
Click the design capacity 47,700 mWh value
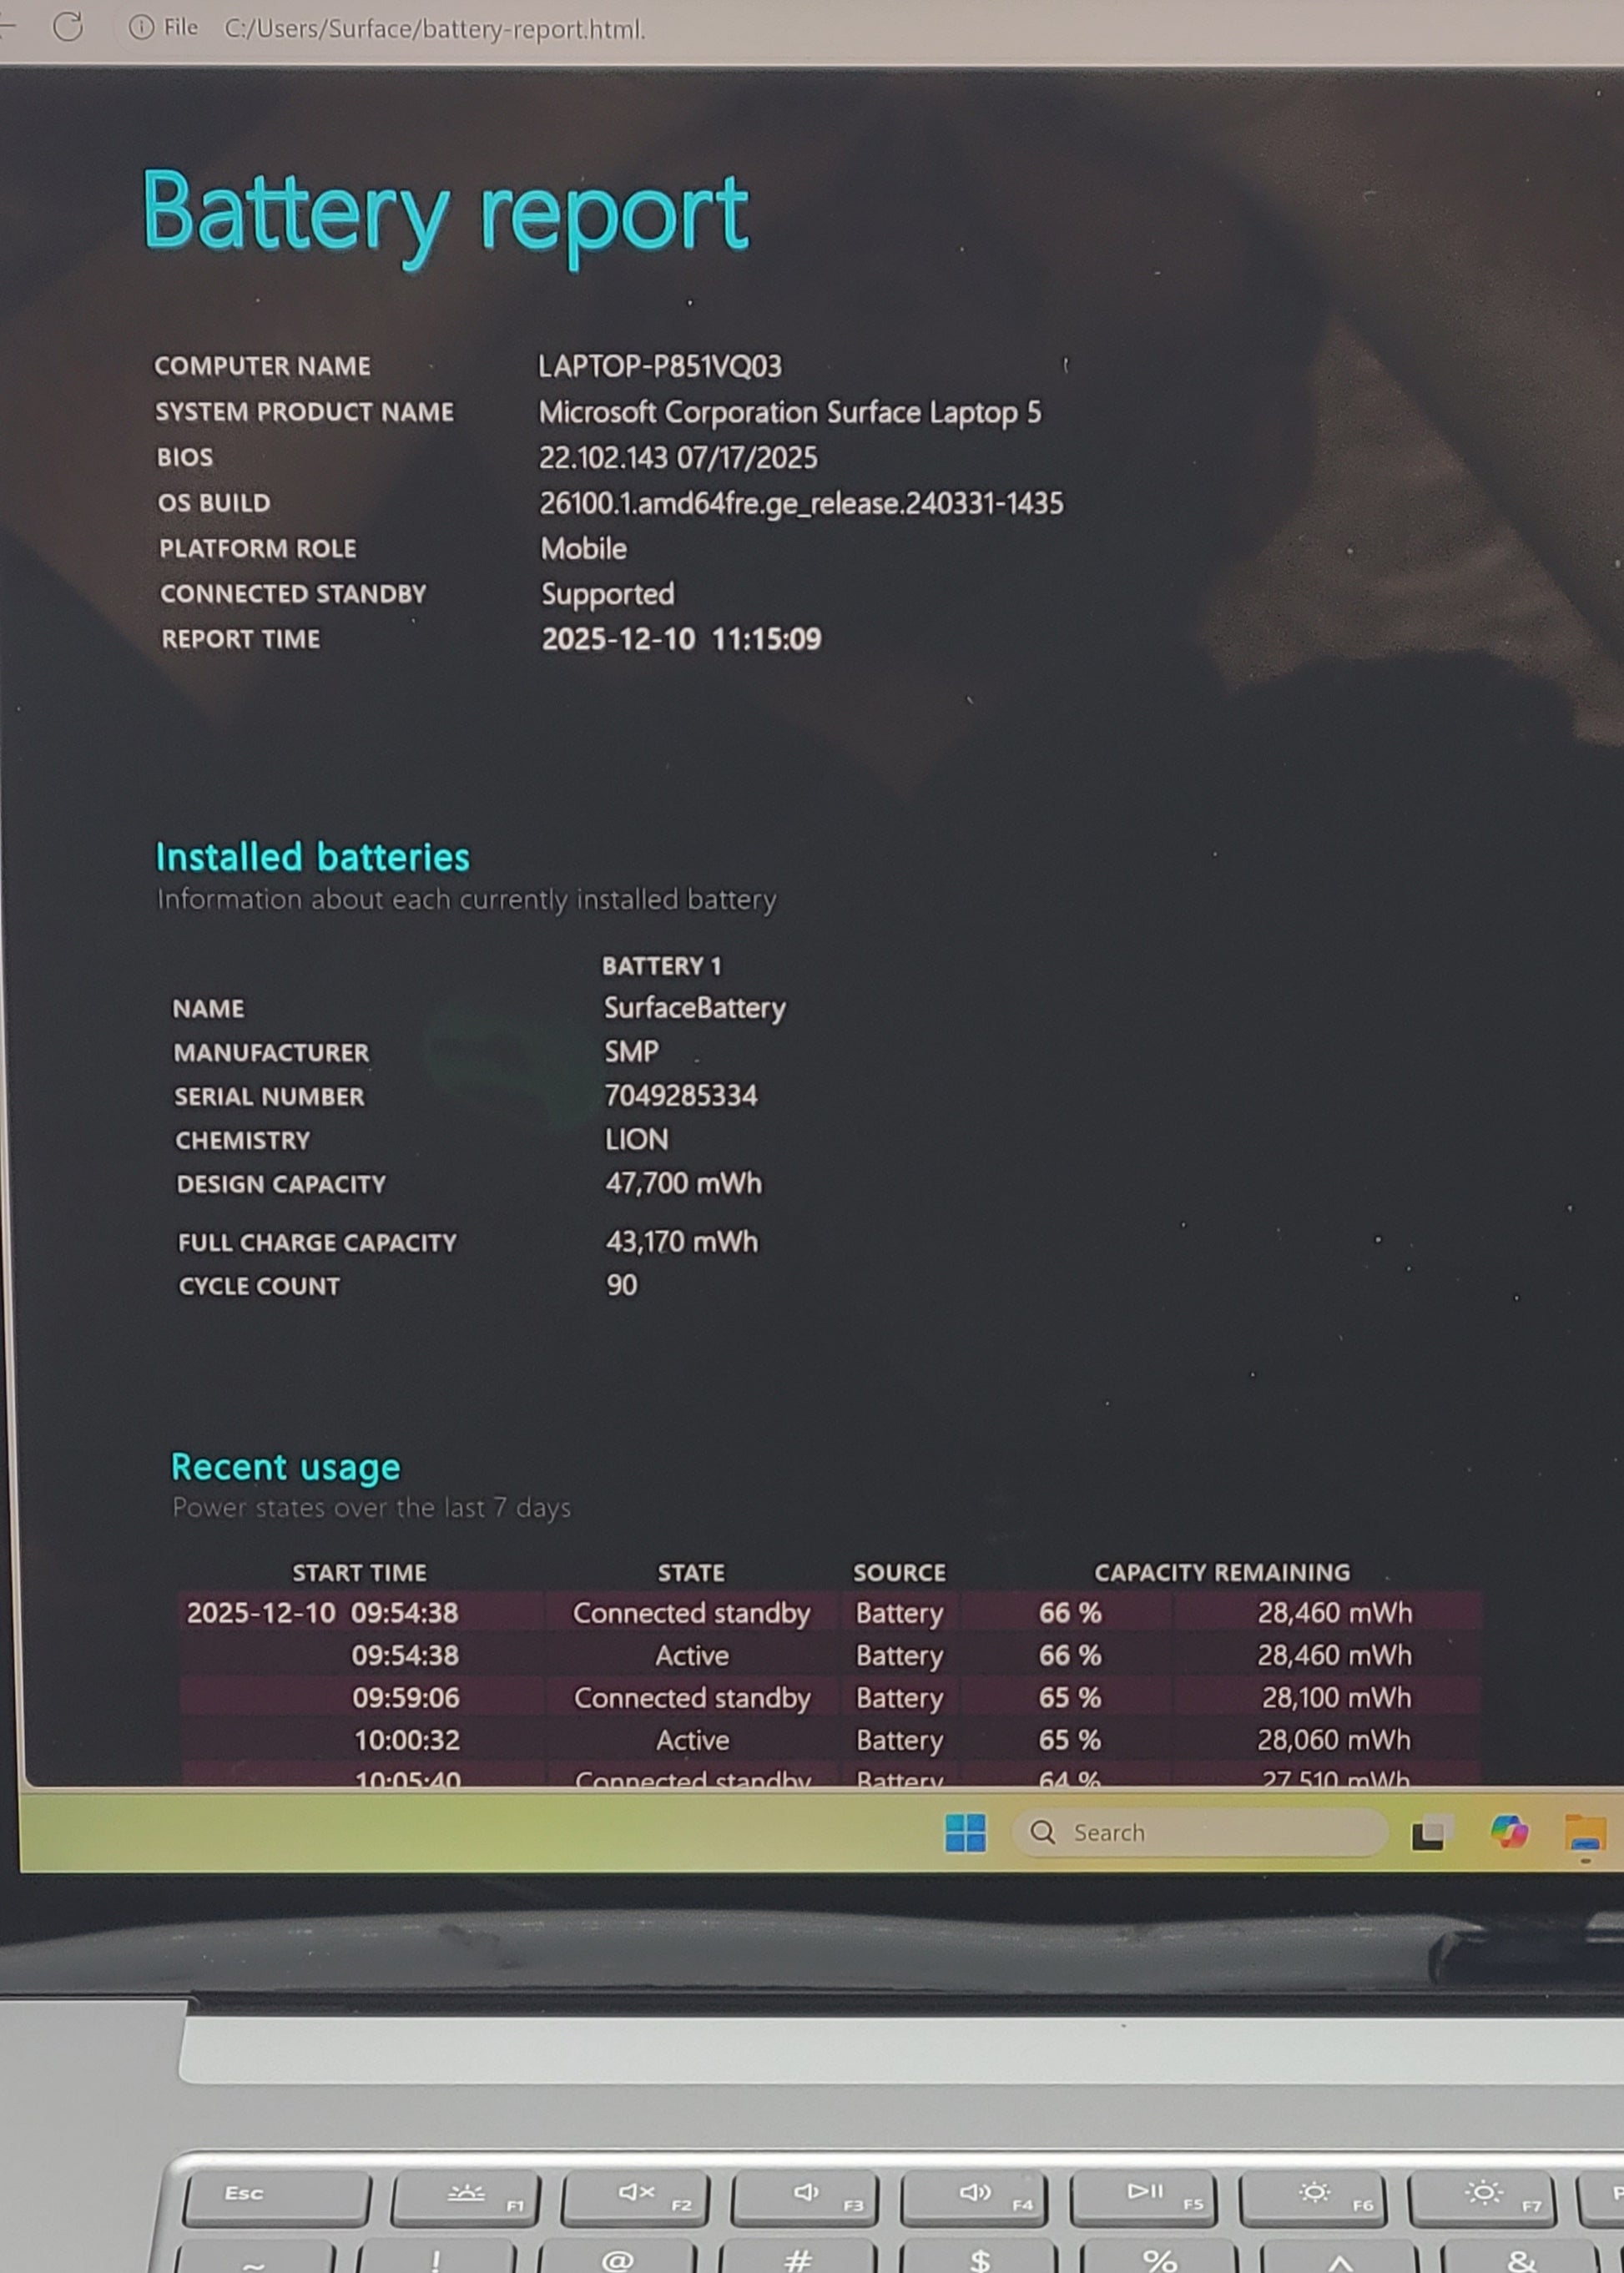[x=683, y=1183]
